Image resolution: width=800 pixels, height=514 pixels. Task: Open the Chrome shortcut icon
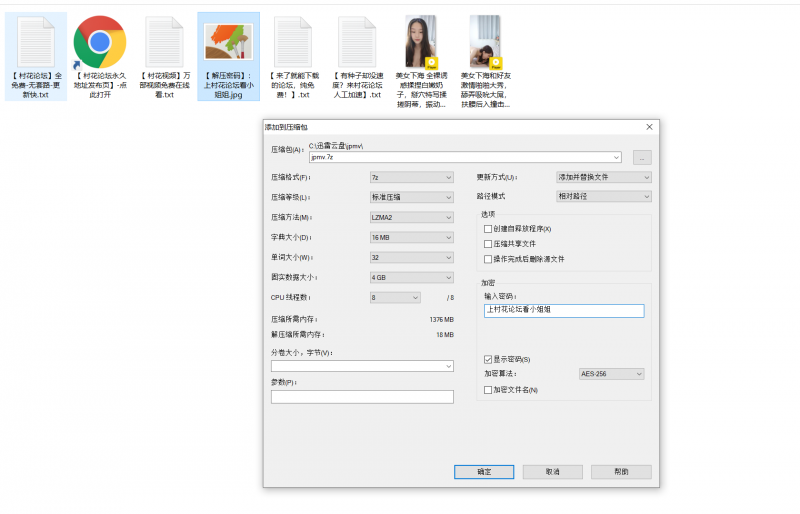(99, 42)
